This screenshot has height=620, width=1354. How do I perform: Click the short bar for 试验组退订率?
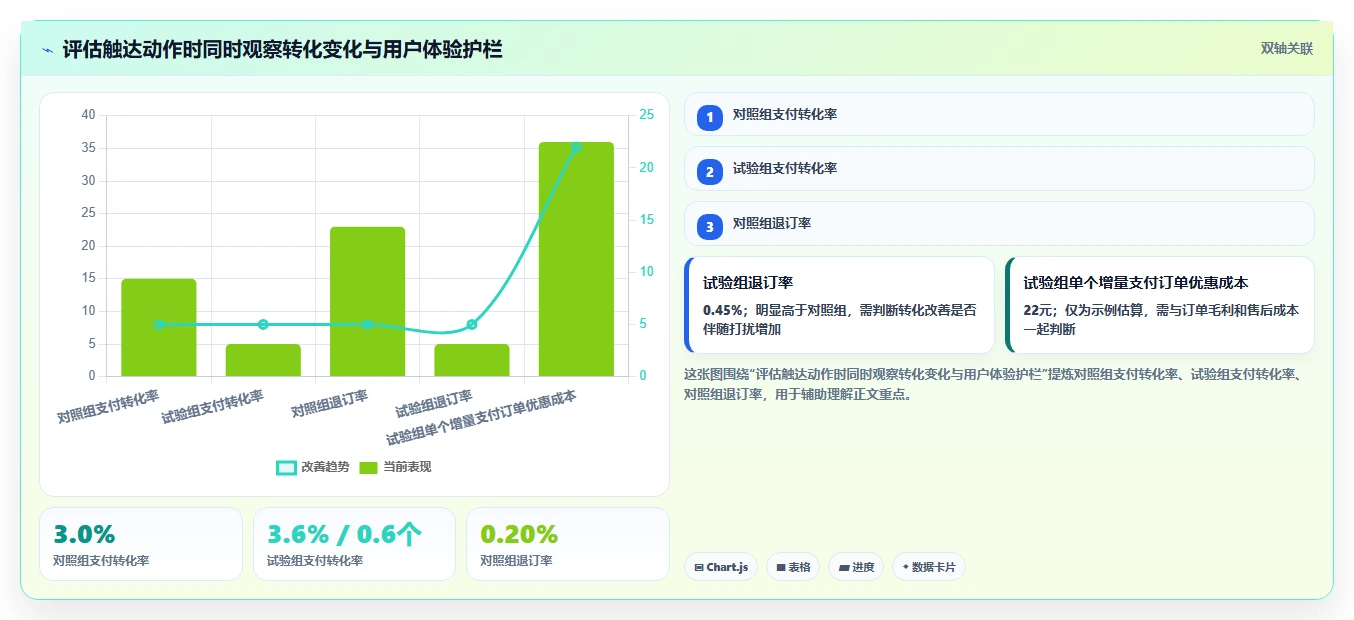click(x=472, y=360)
